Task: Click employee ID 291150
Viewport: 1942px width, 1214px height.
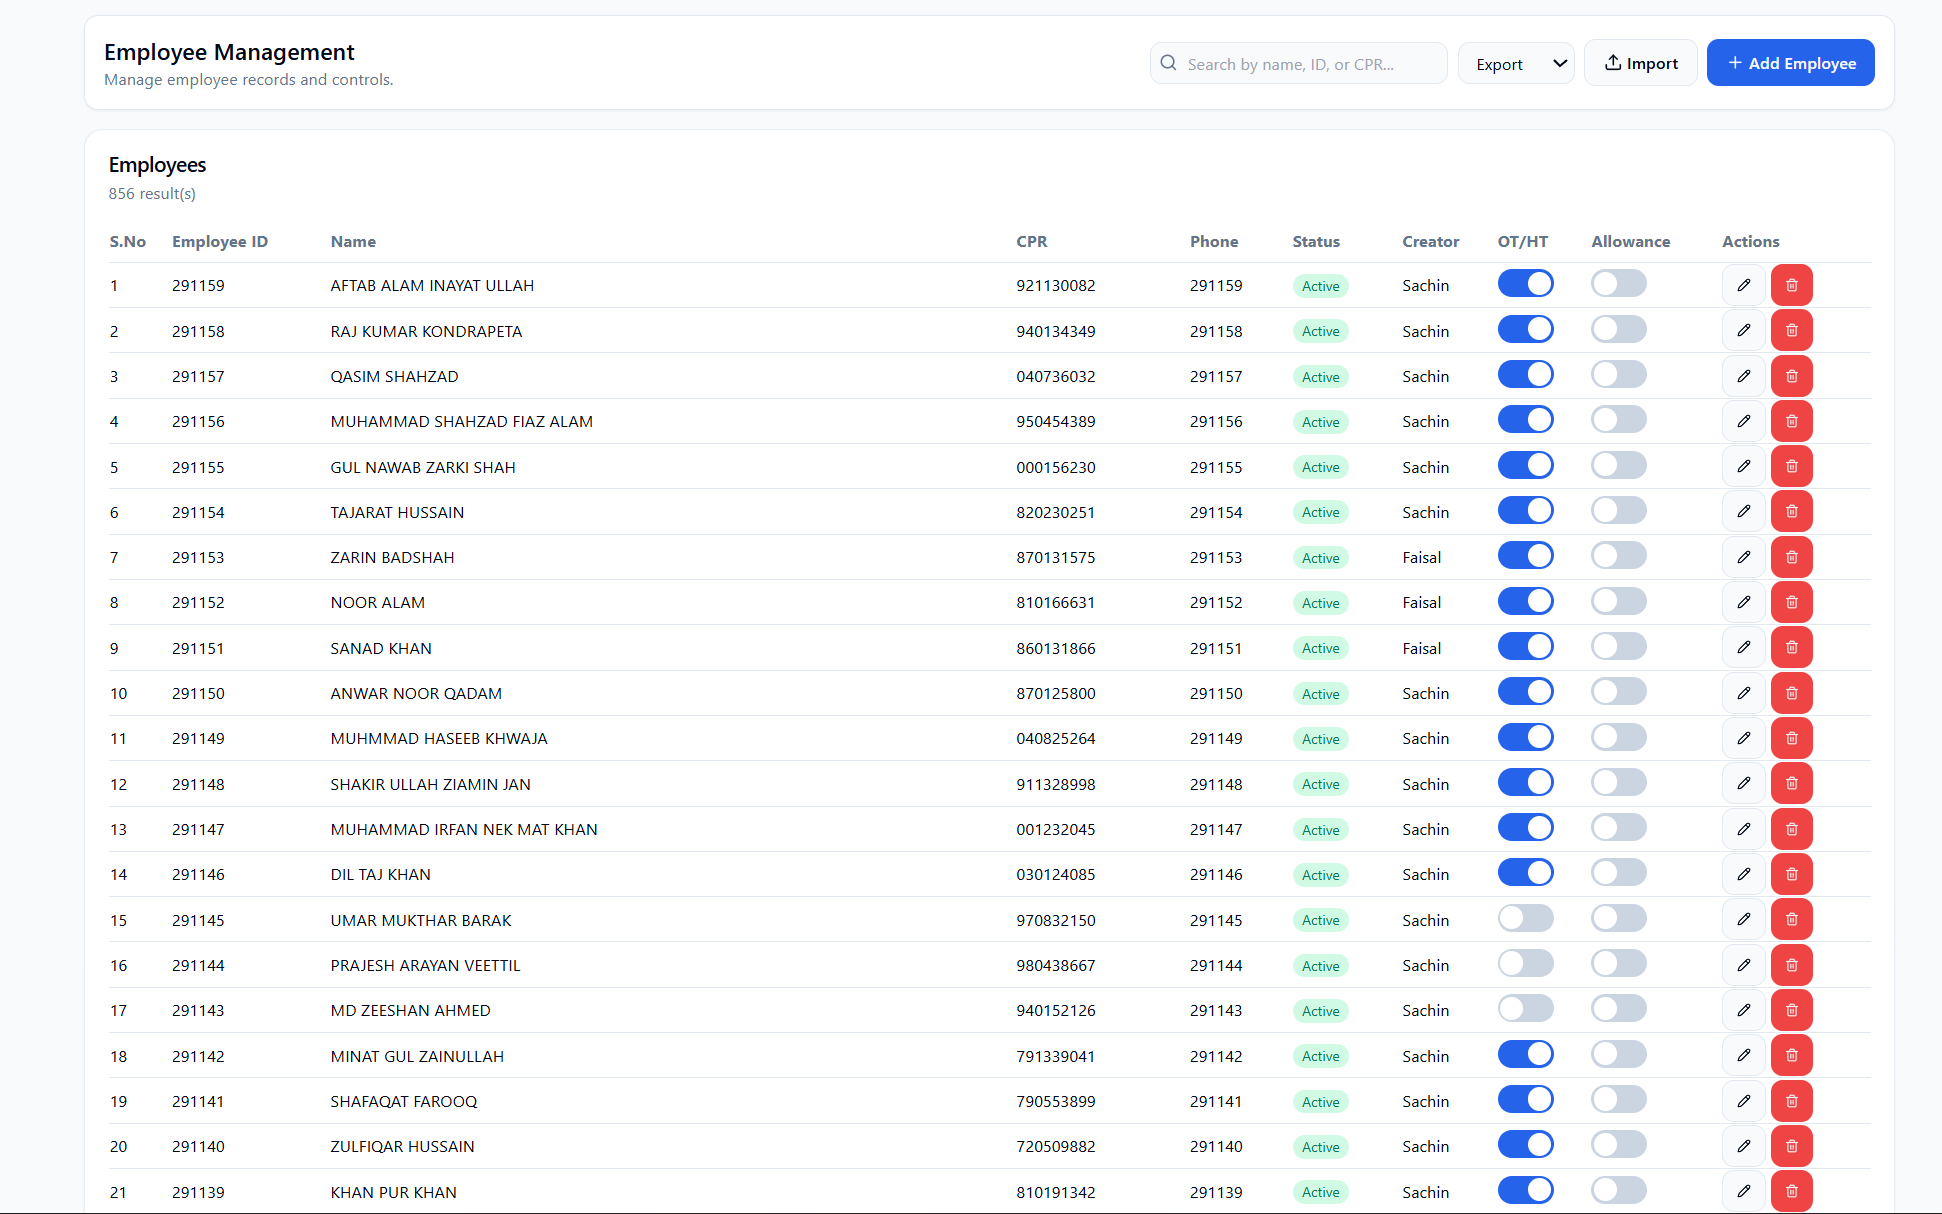Action: [x=198, y=693]
